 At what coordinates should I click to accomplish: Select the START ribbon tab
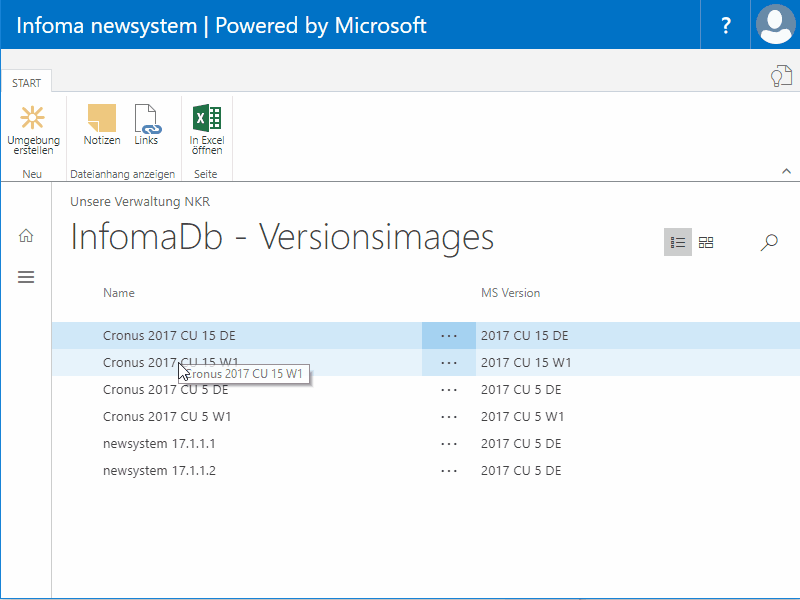pos(27,83)
